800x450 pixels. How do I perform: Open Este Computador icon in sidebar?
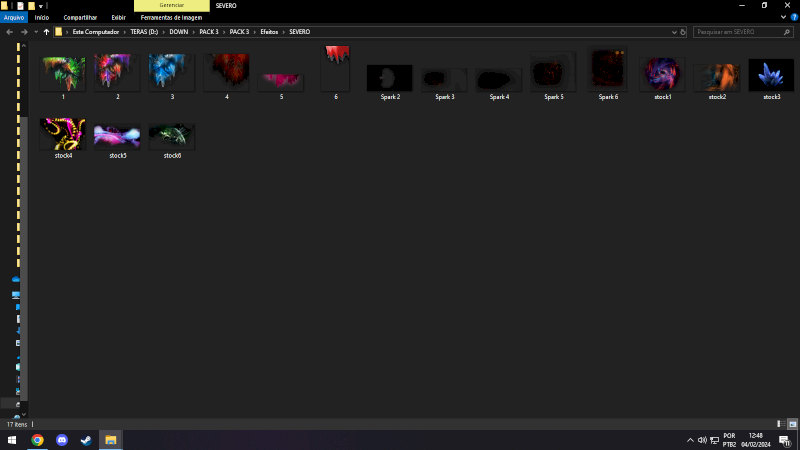coord(16,295)
